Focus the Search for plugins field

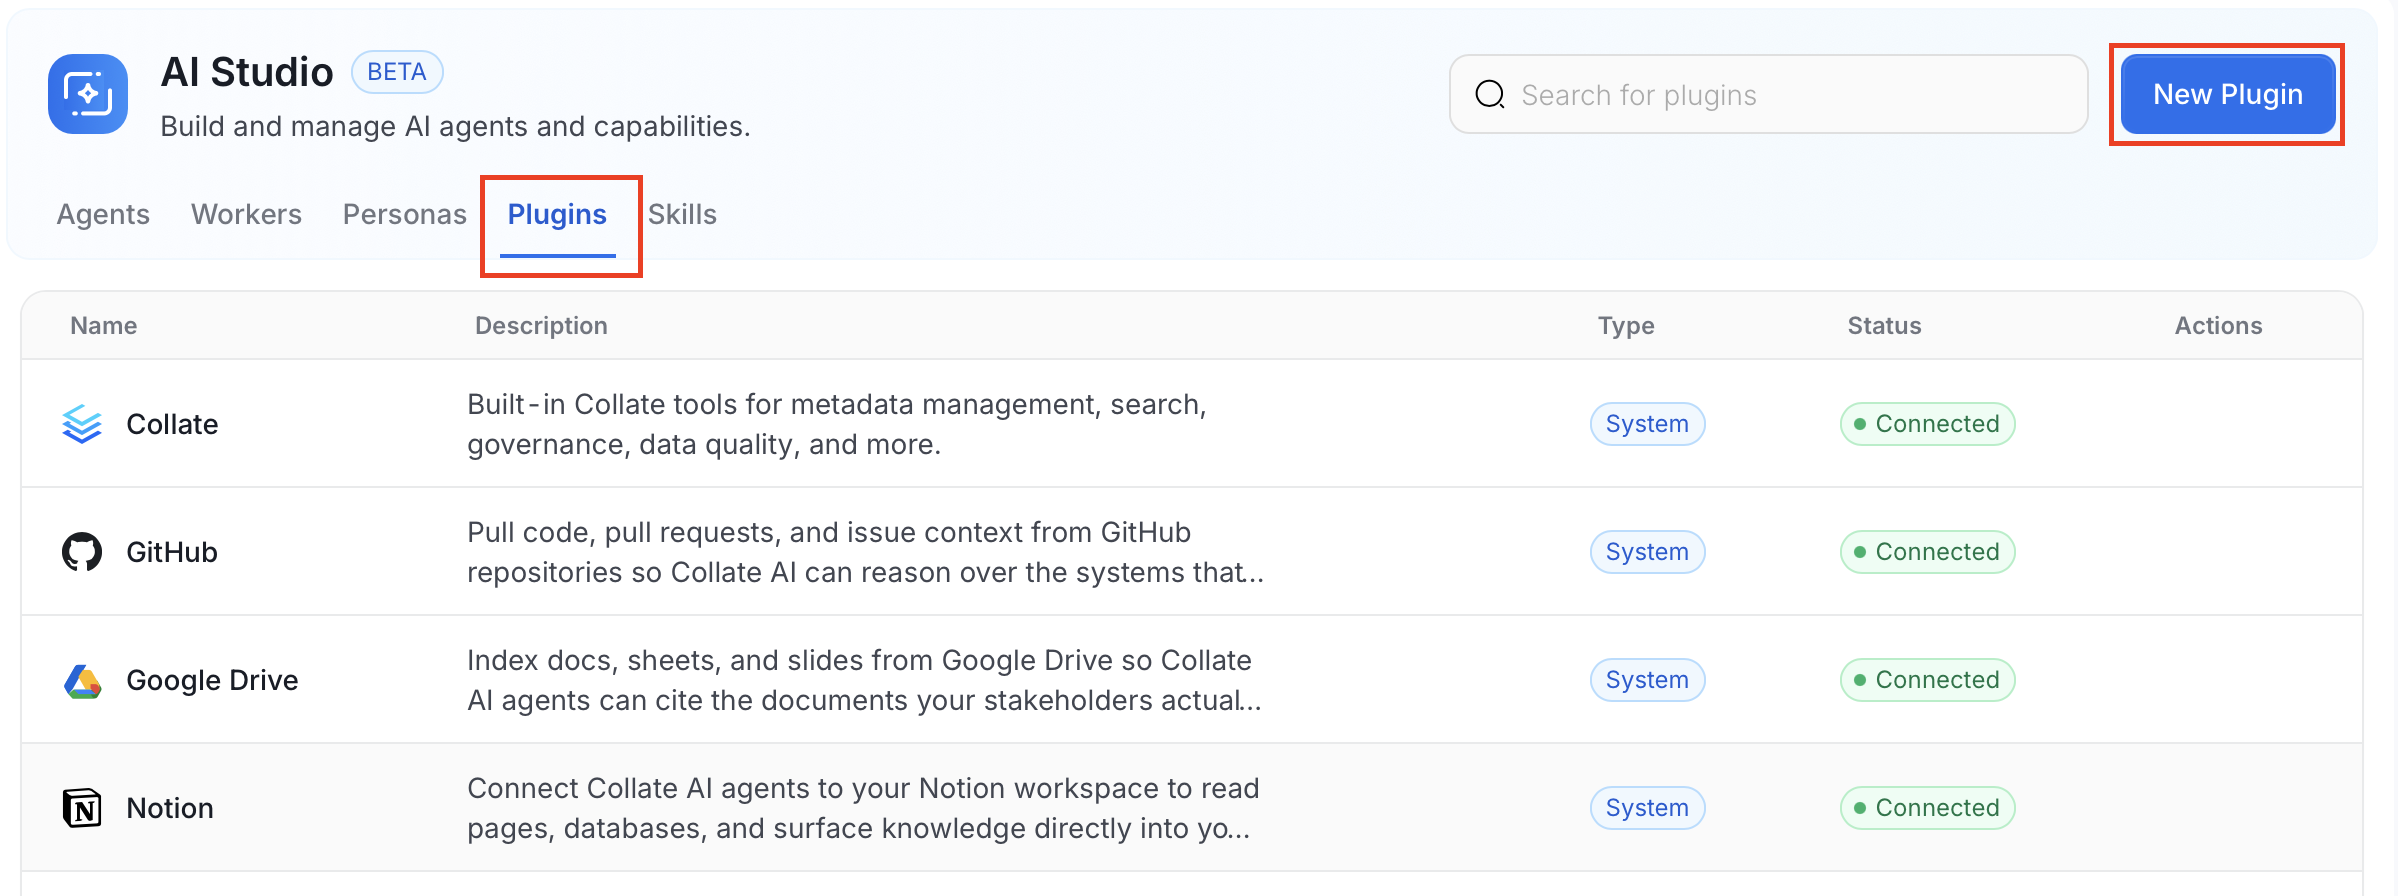click(x=1768, y=94)
